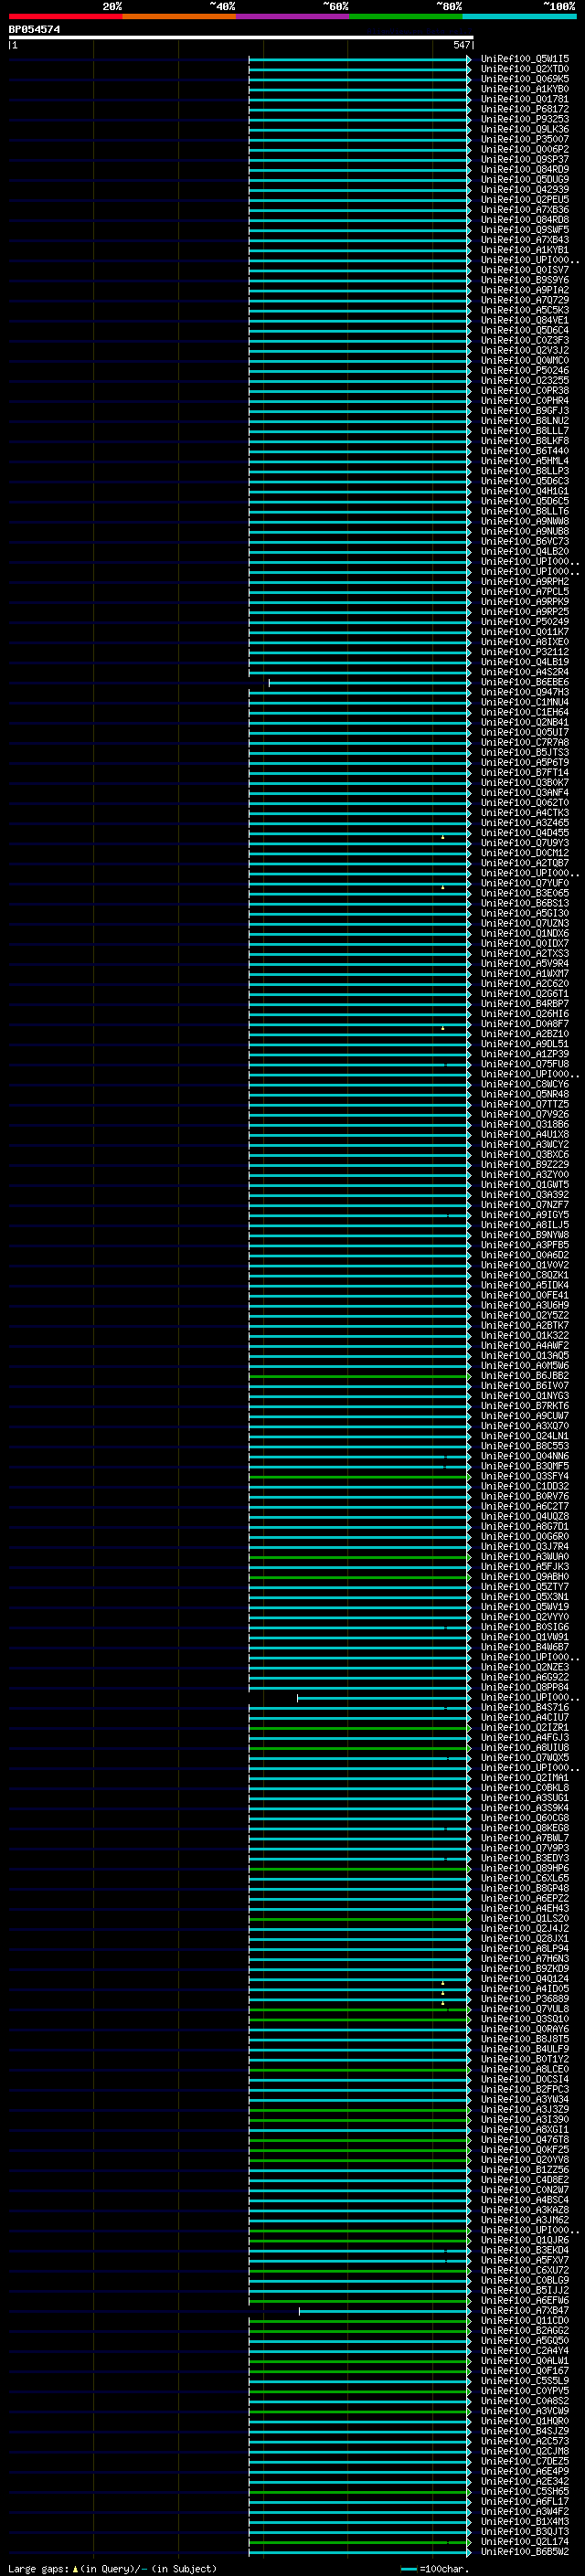Image resolution: width=585 pixels, height=2576 pixels.
Task: Click the alignment bar for UniRef100_B6EBE6
Action: tap(369, 683)
